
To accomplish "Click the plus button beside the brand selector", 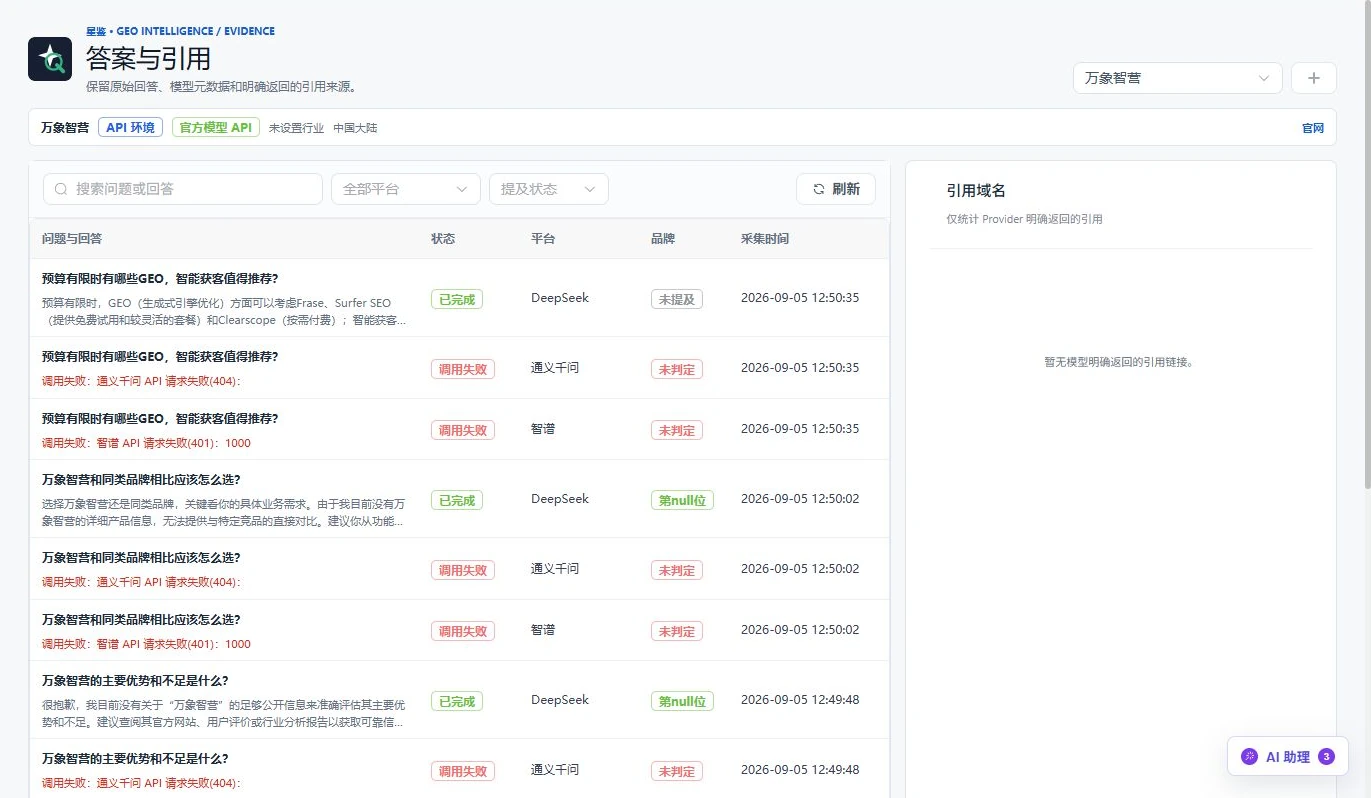I will pos(1314,78).
